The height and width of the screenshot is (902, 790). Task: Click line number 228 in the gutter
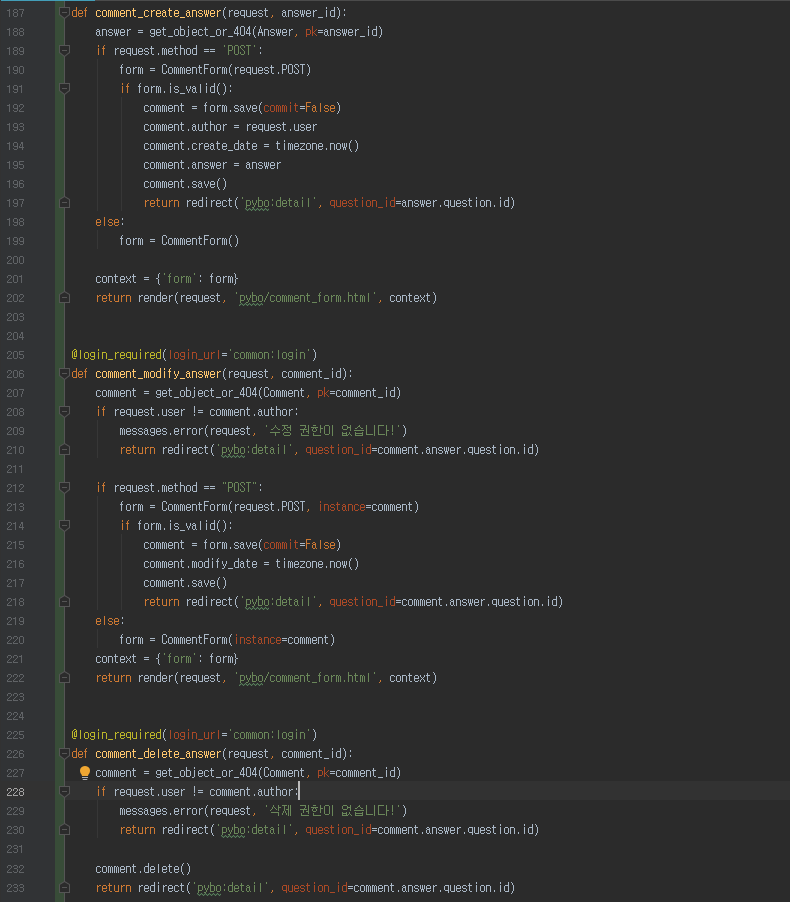(16, 792)
